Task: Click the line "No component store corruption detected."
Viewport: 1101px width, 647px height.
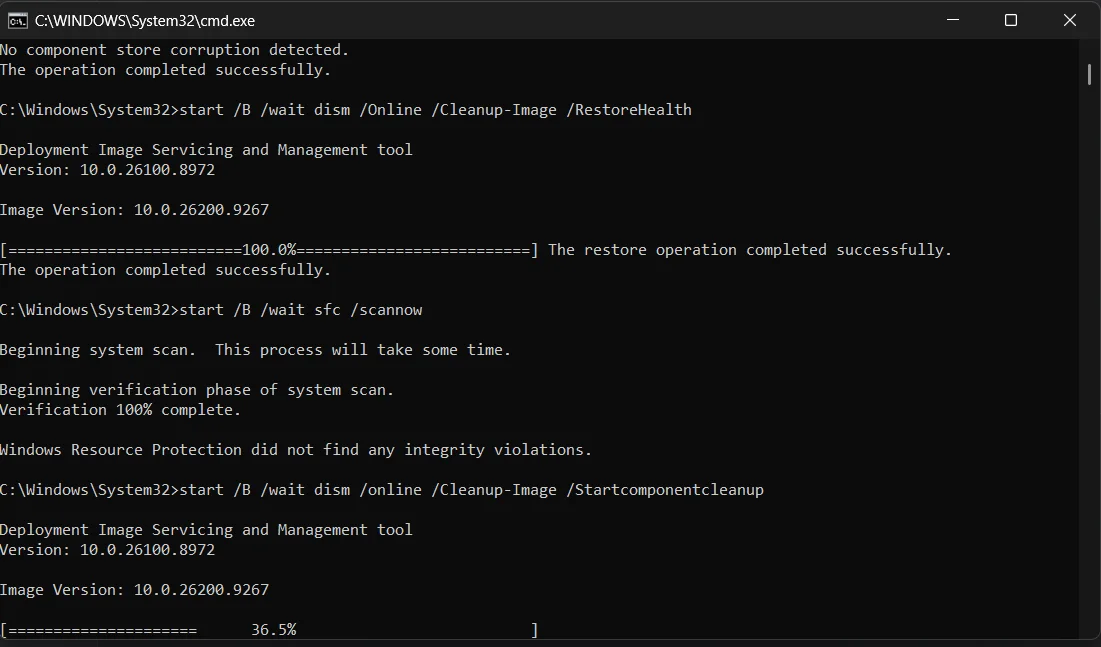Action: coord(174,50)
